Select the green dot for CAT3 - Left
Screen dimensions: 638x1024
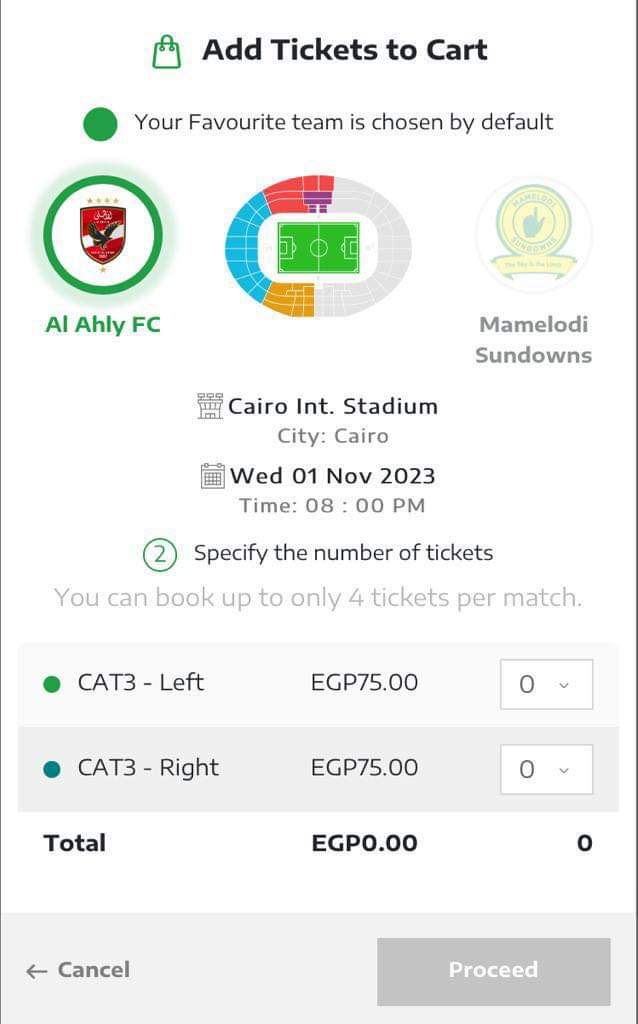tap(53, 684)
